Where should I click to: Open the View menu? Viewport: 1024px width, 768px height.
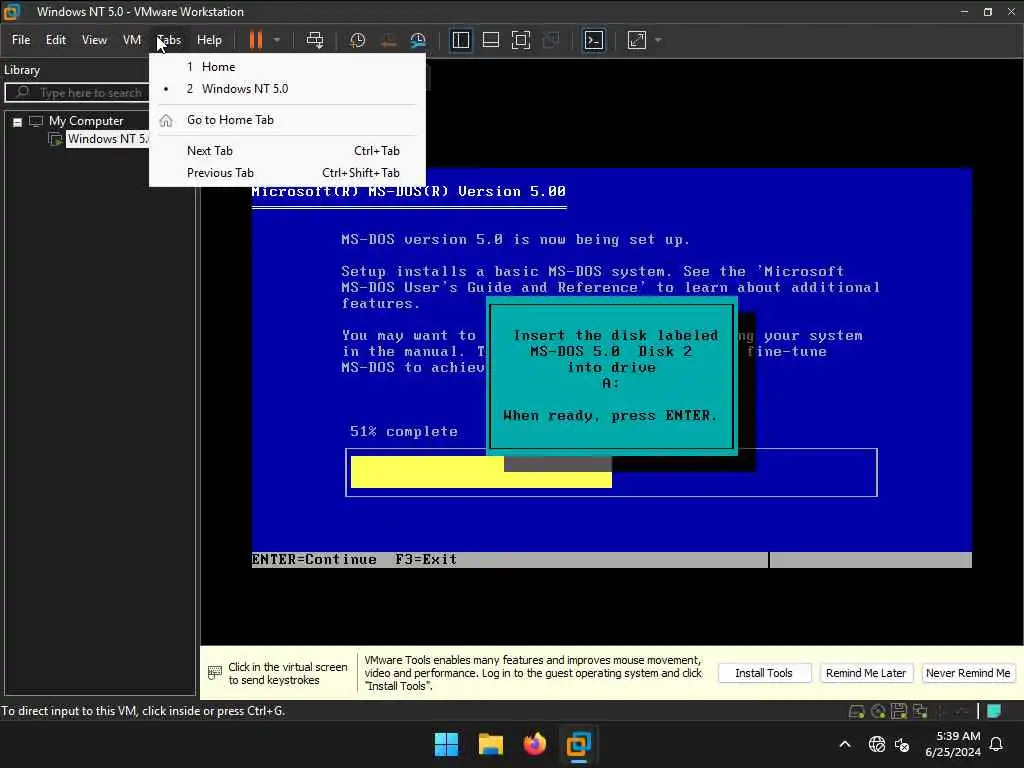[94, 40]
